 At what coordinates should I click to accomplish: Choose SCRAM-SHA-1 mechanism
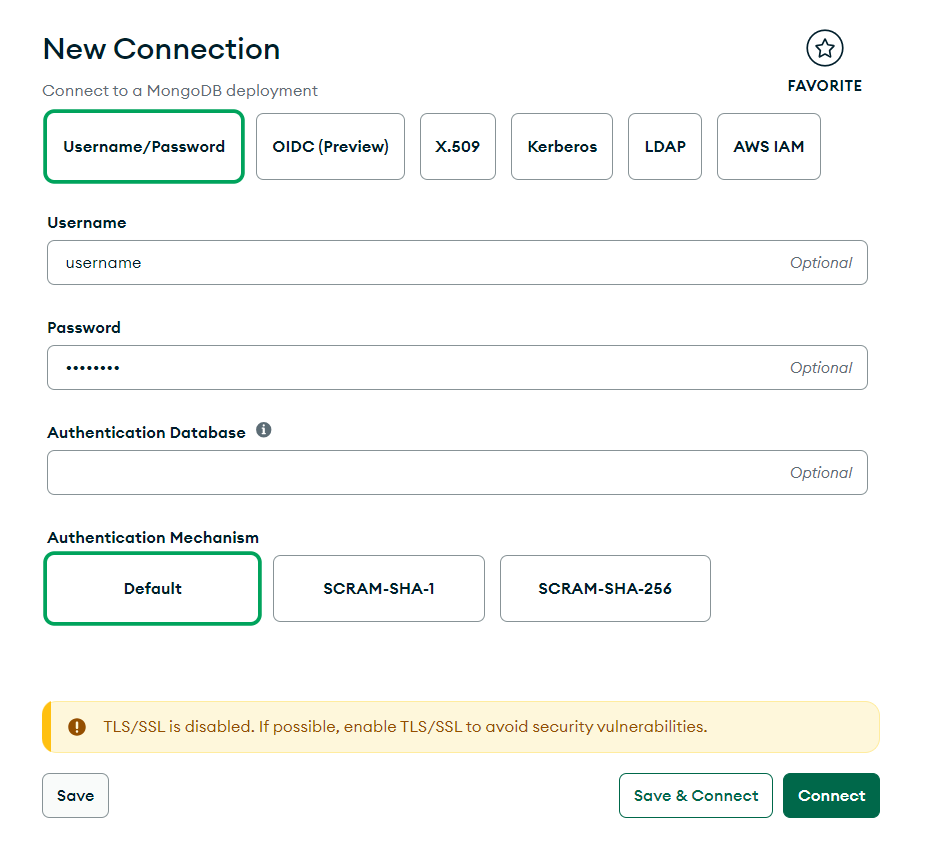378,589
